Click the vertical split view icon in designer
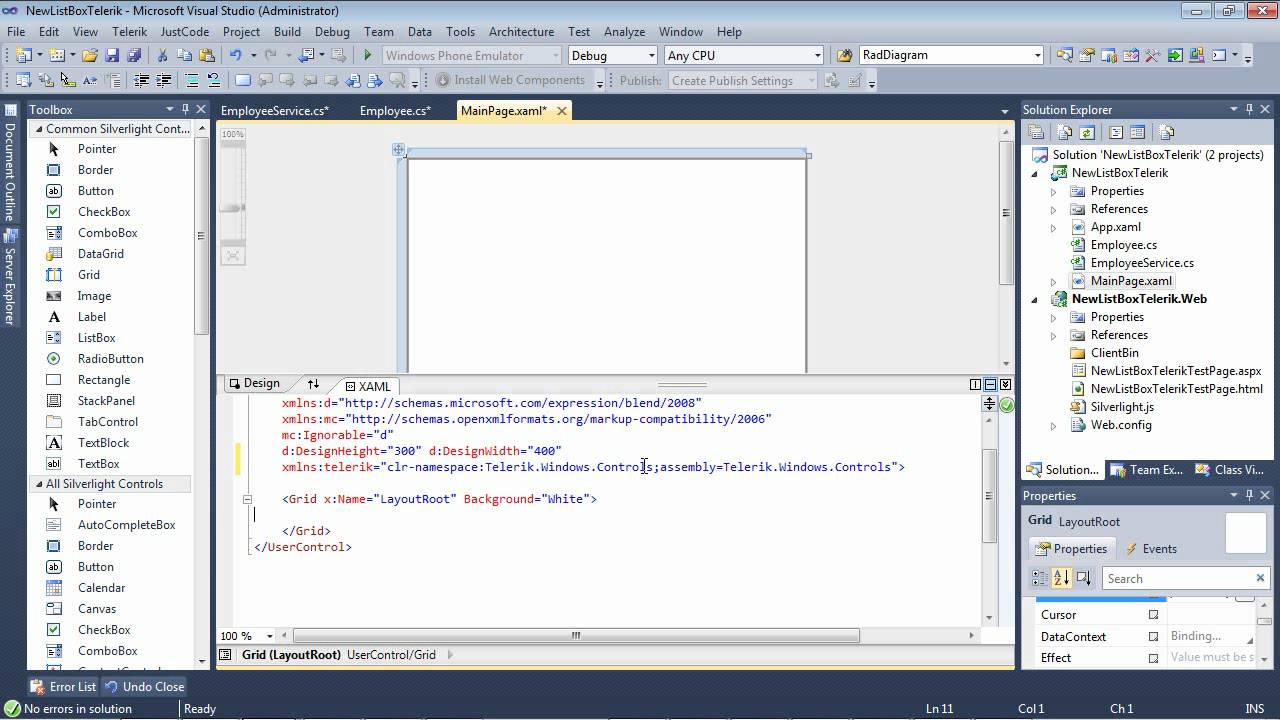Viewport: 1280px width, 720px height. [975, 384]
